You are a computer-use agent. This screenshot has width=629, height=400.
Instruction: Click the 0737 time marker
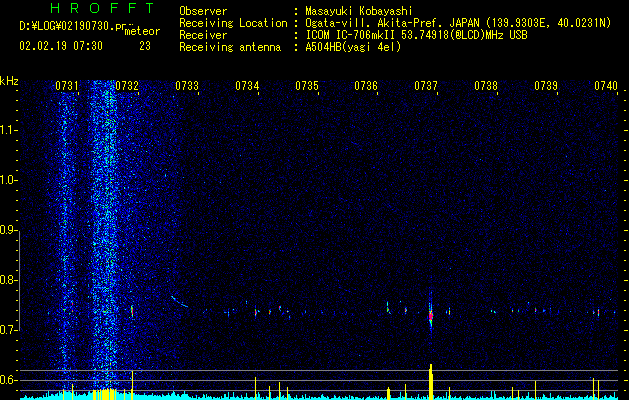426,86
